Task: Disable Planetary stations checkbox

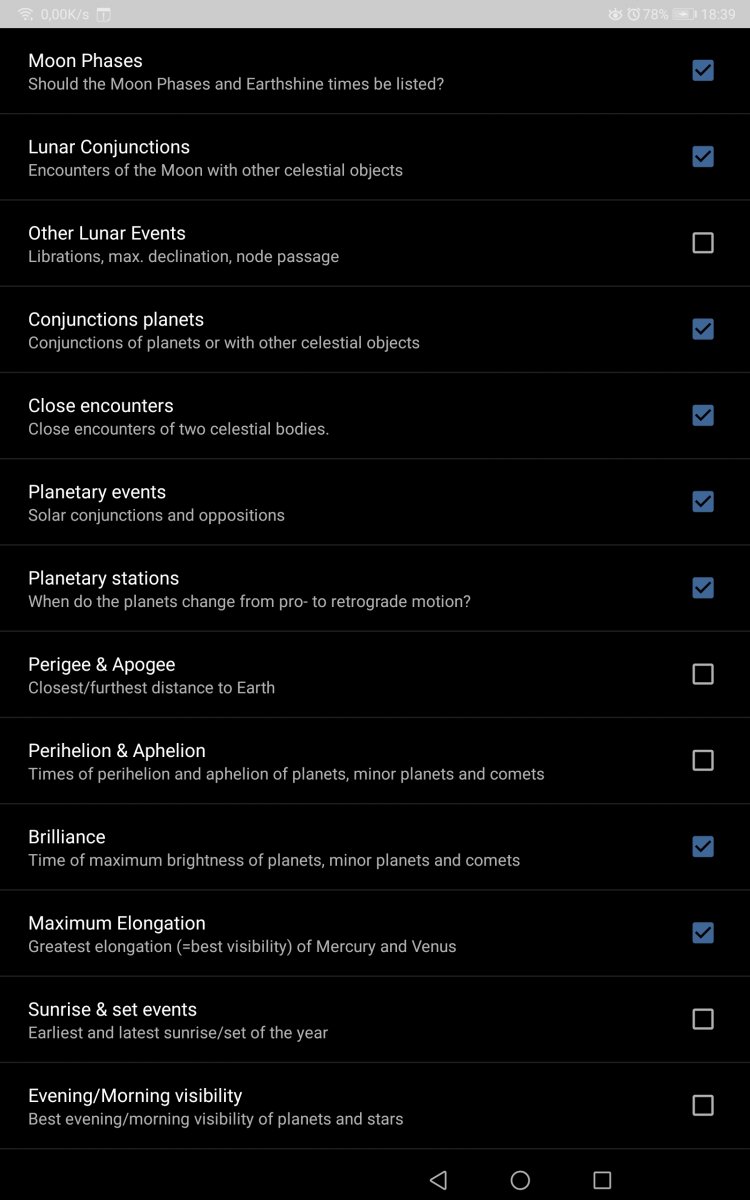Action: click(703, 588)
